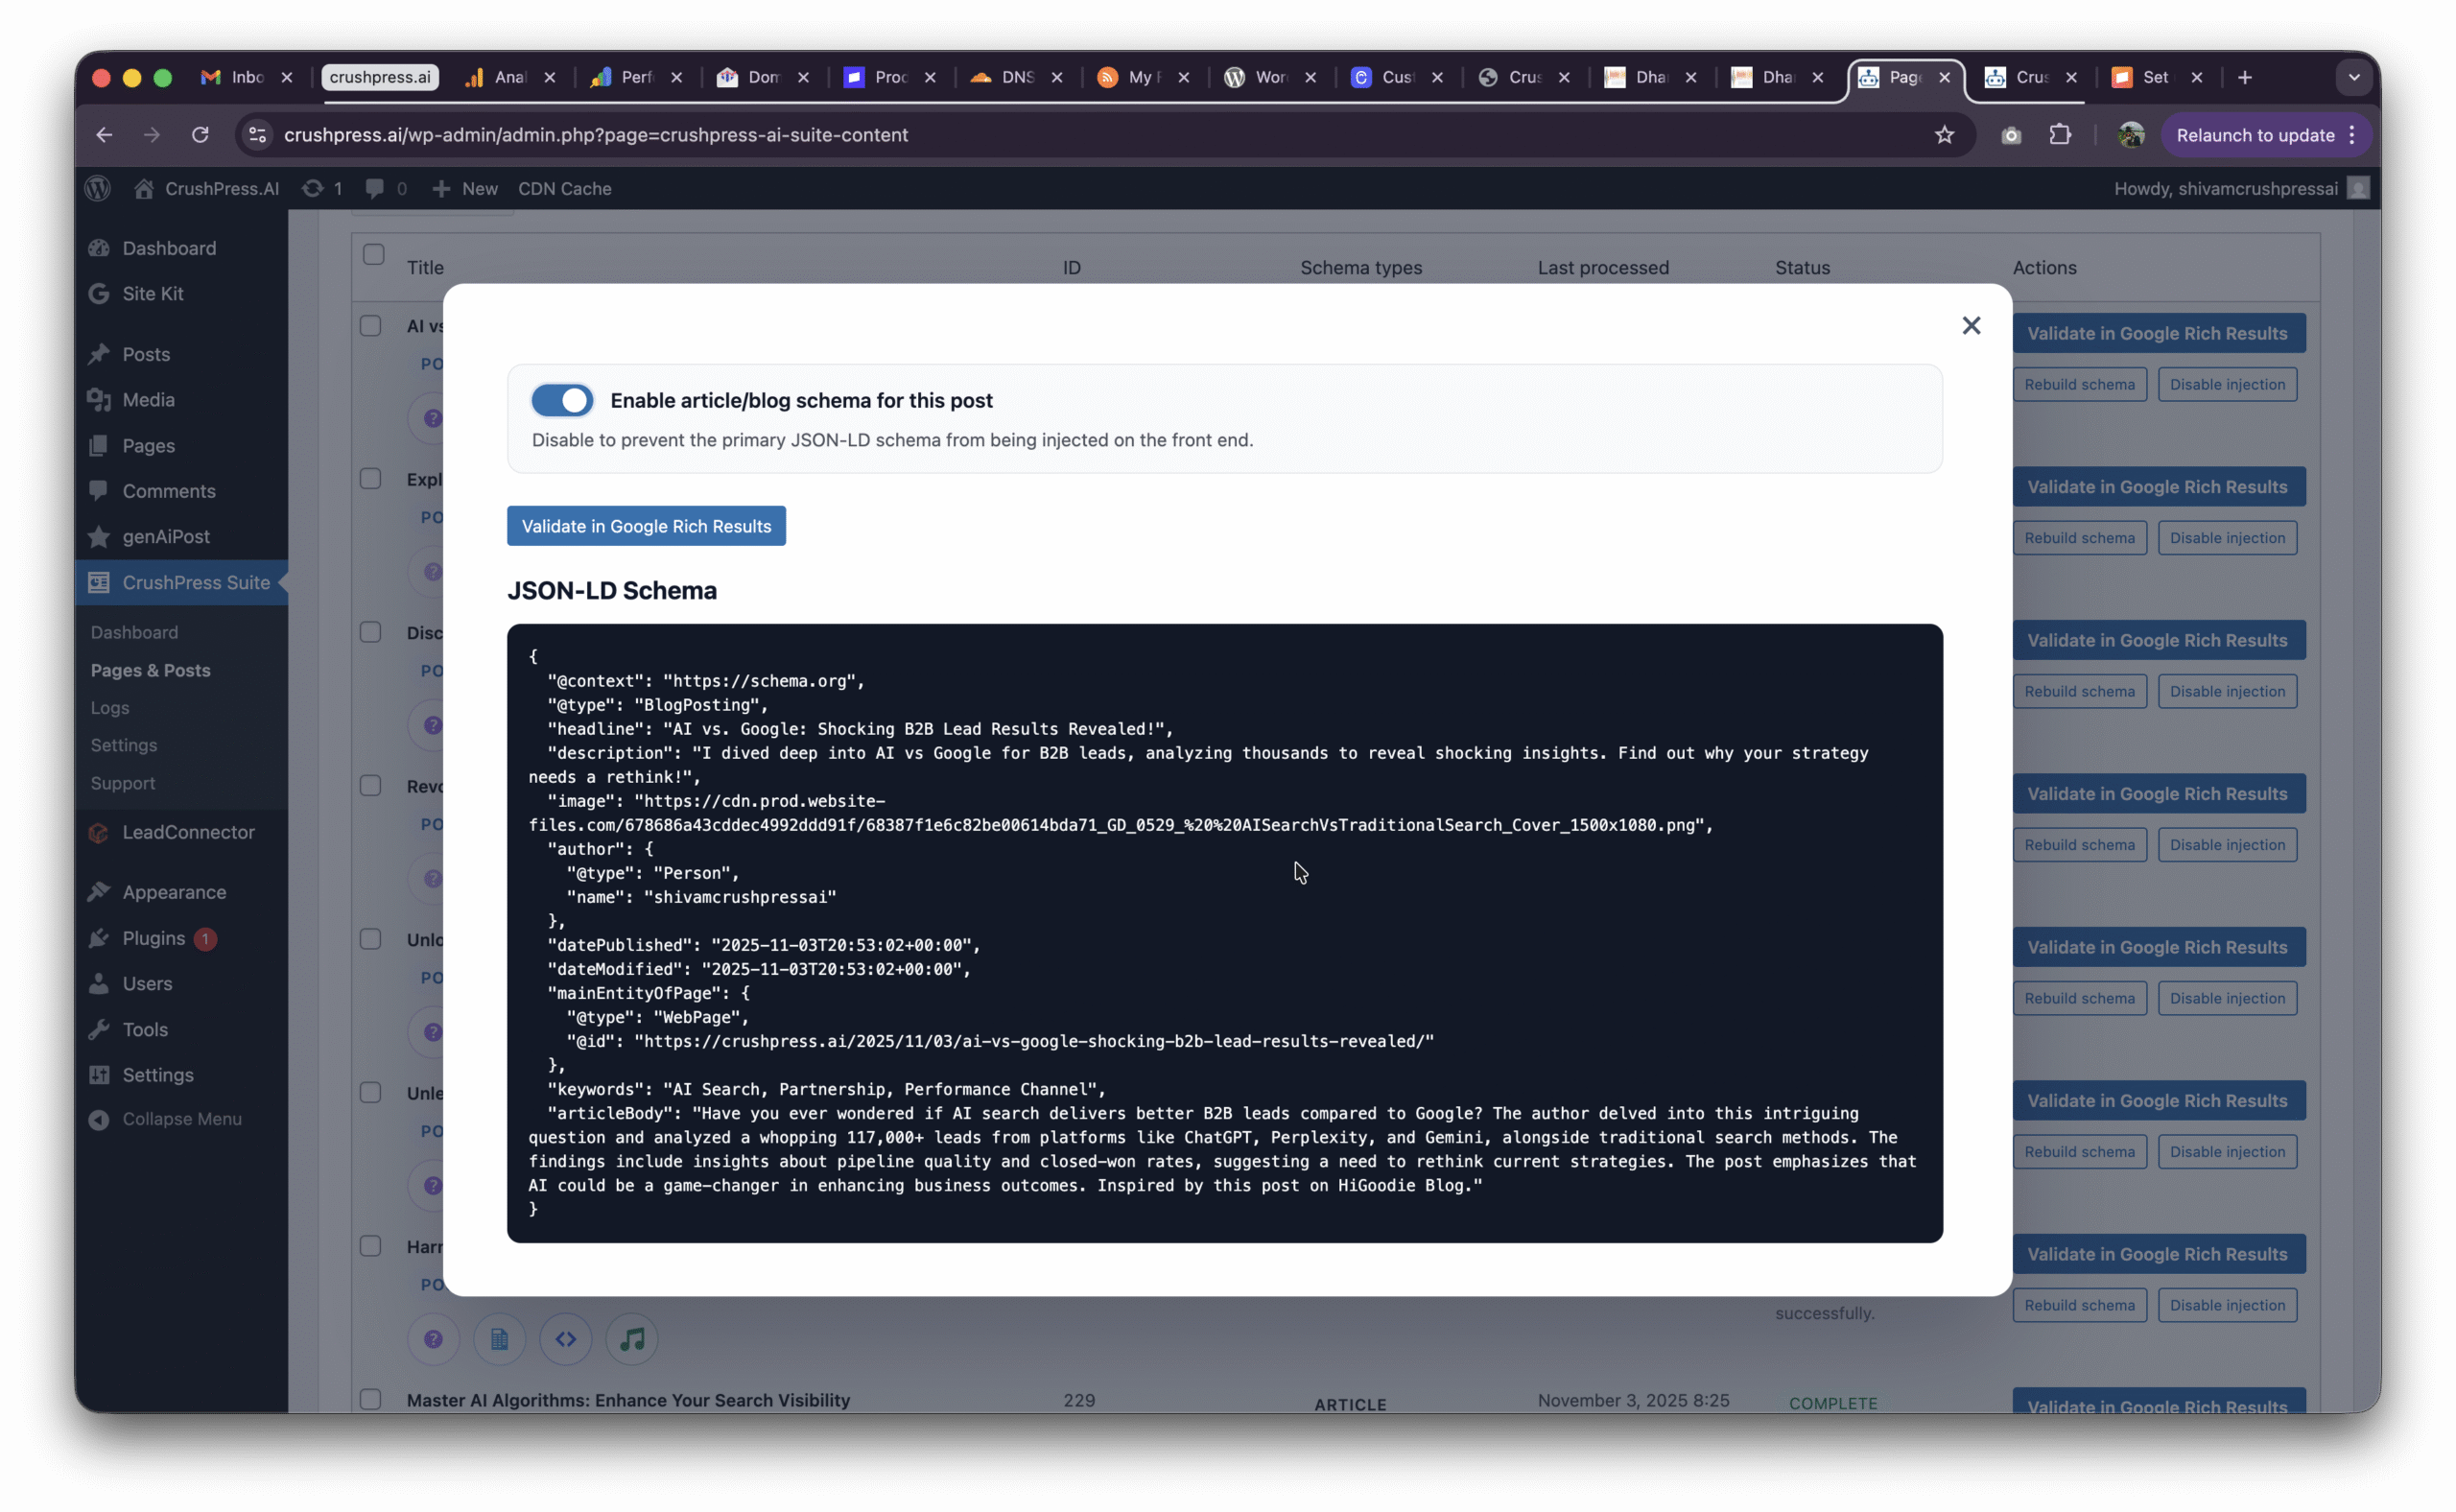Open CrushPress Suite Dashboard submenu

point(134,632)
